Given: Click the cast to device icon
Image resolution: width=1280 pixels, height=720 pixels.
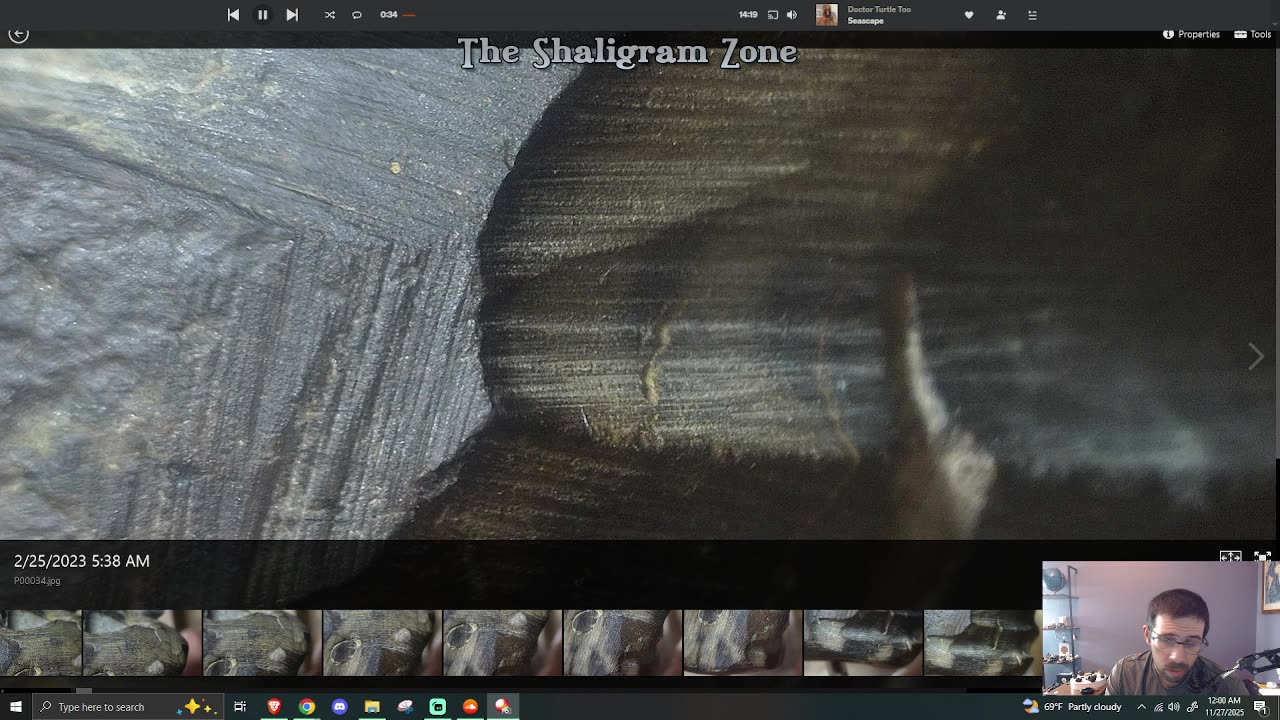Looking at the screenshot, I should pos(773,15).
